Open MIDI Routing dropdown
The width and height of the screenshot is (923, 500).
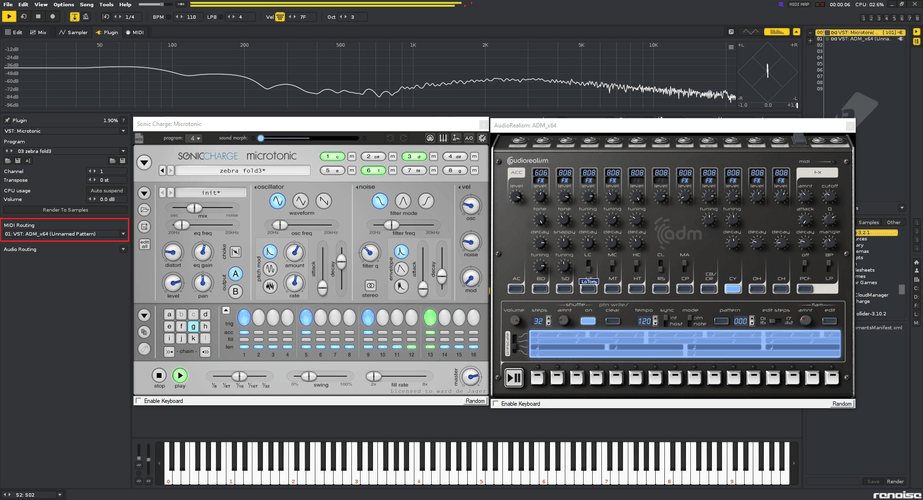pyautogui.click(x=65, y=234)
